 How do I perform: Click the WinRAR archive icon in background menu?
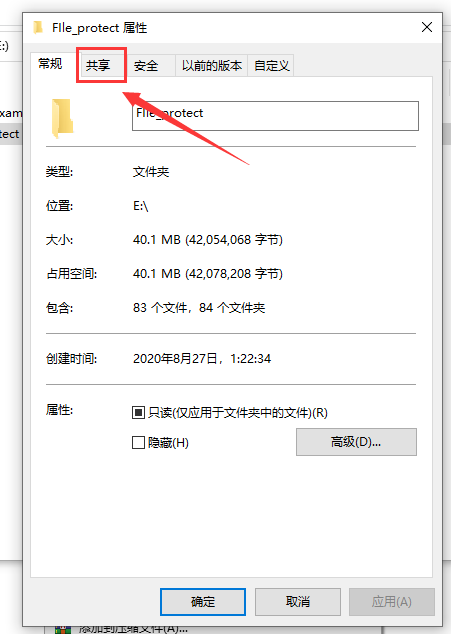click(x=63, y=630)
